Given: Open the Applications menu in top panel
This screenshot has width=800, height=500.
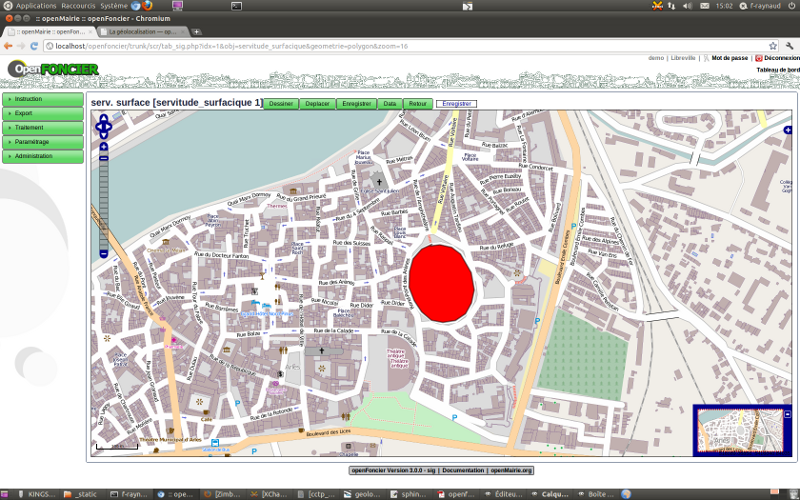Looking at the screenshot, I should tap(36, 6).
